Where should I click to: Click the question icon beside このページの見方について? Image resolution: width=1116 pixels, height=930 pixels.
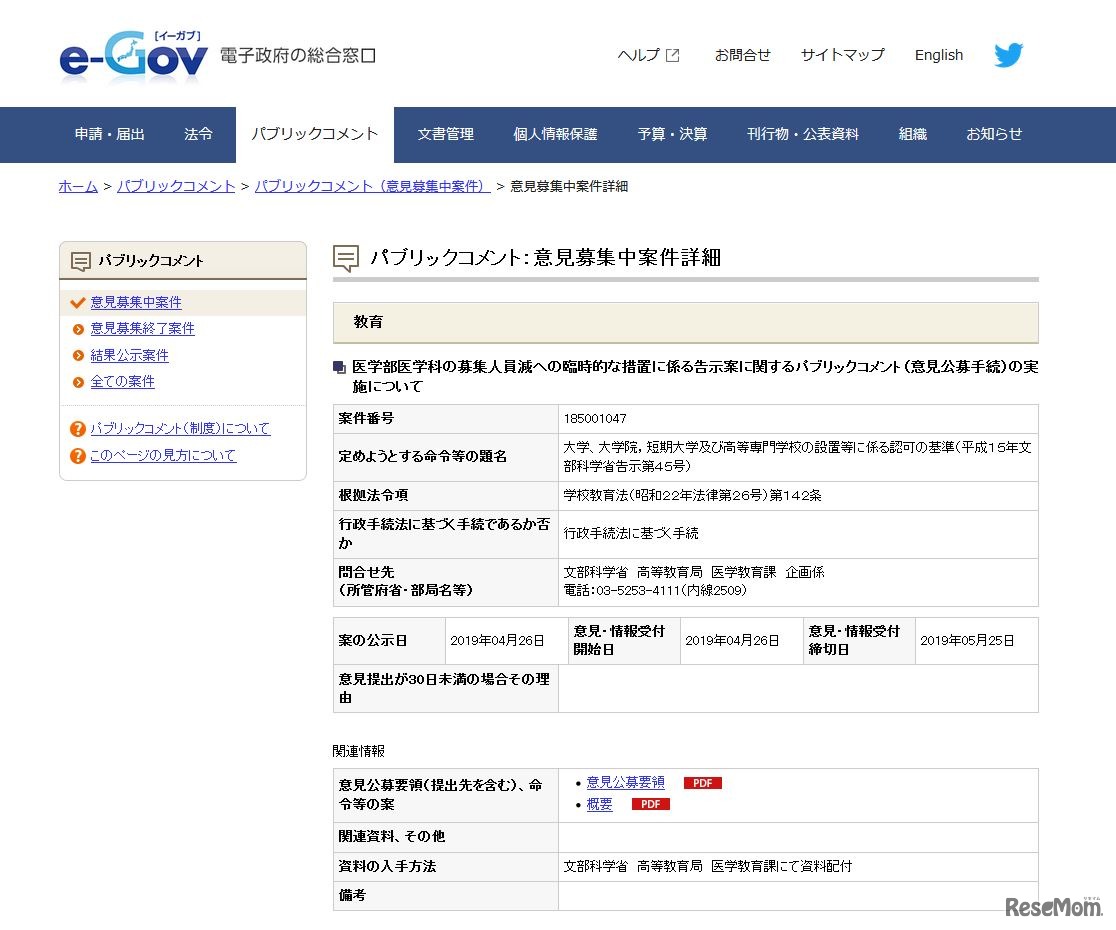[78, 456]
